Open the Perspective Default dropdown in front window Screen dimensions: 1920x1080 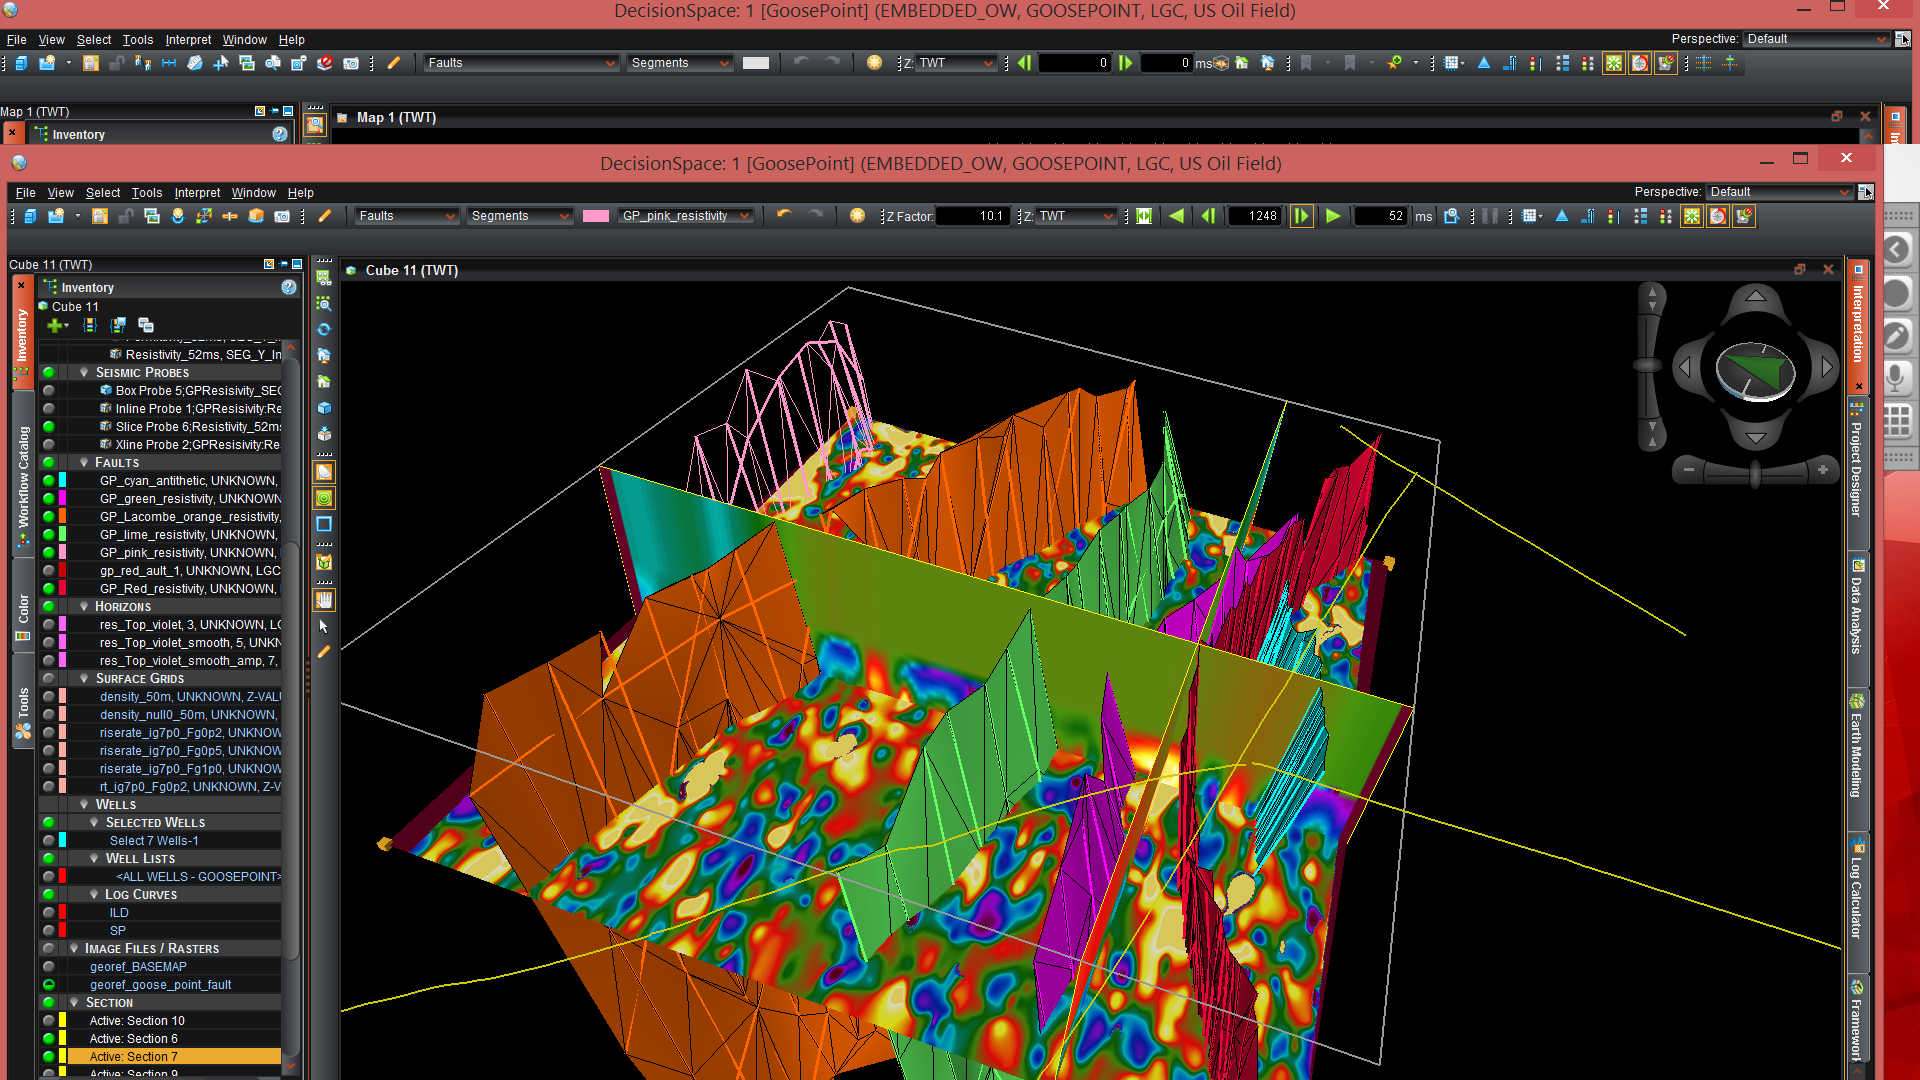[x=1780, y=192]
